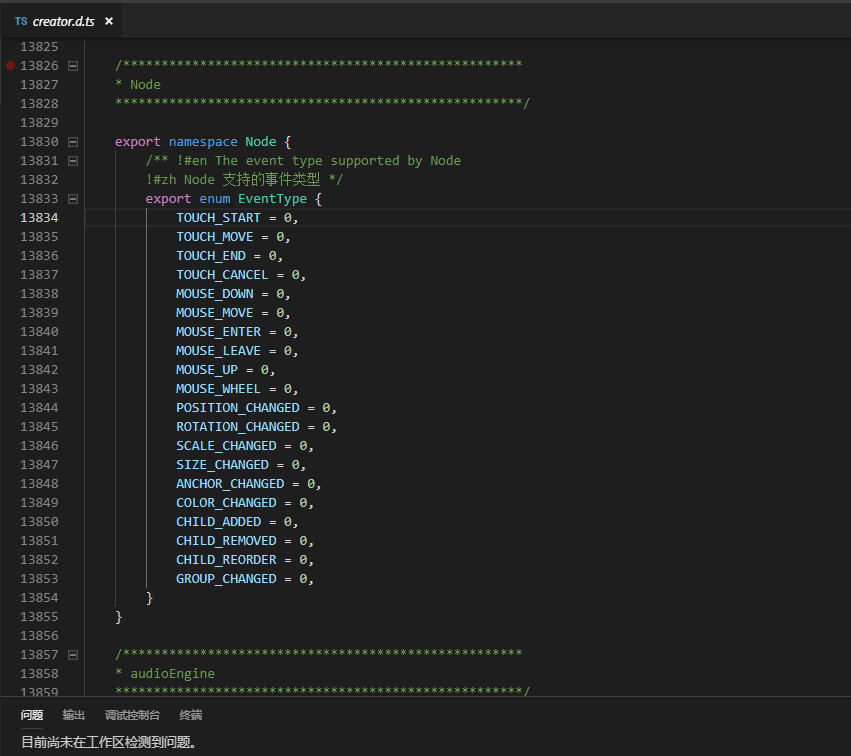Place cursor on TOUCH_START enum member
Image resolution: width=851 pixels, height=756 pixels.
click(218, 218)
